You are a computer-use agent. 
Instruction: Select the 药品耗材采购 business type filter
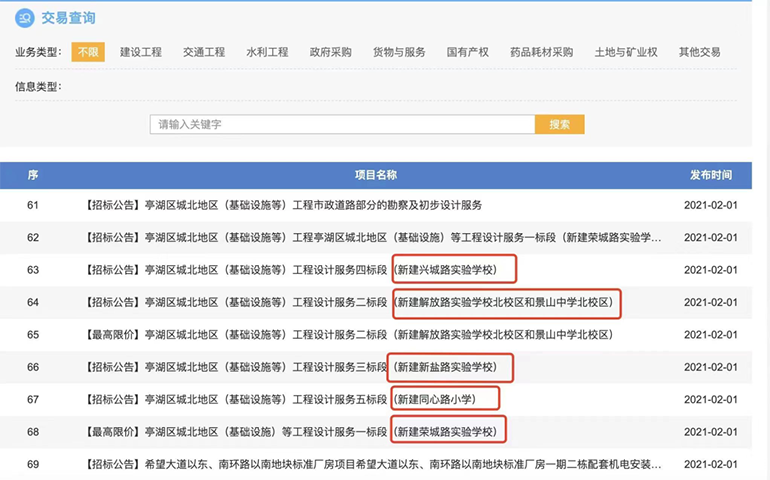(541, 52)
